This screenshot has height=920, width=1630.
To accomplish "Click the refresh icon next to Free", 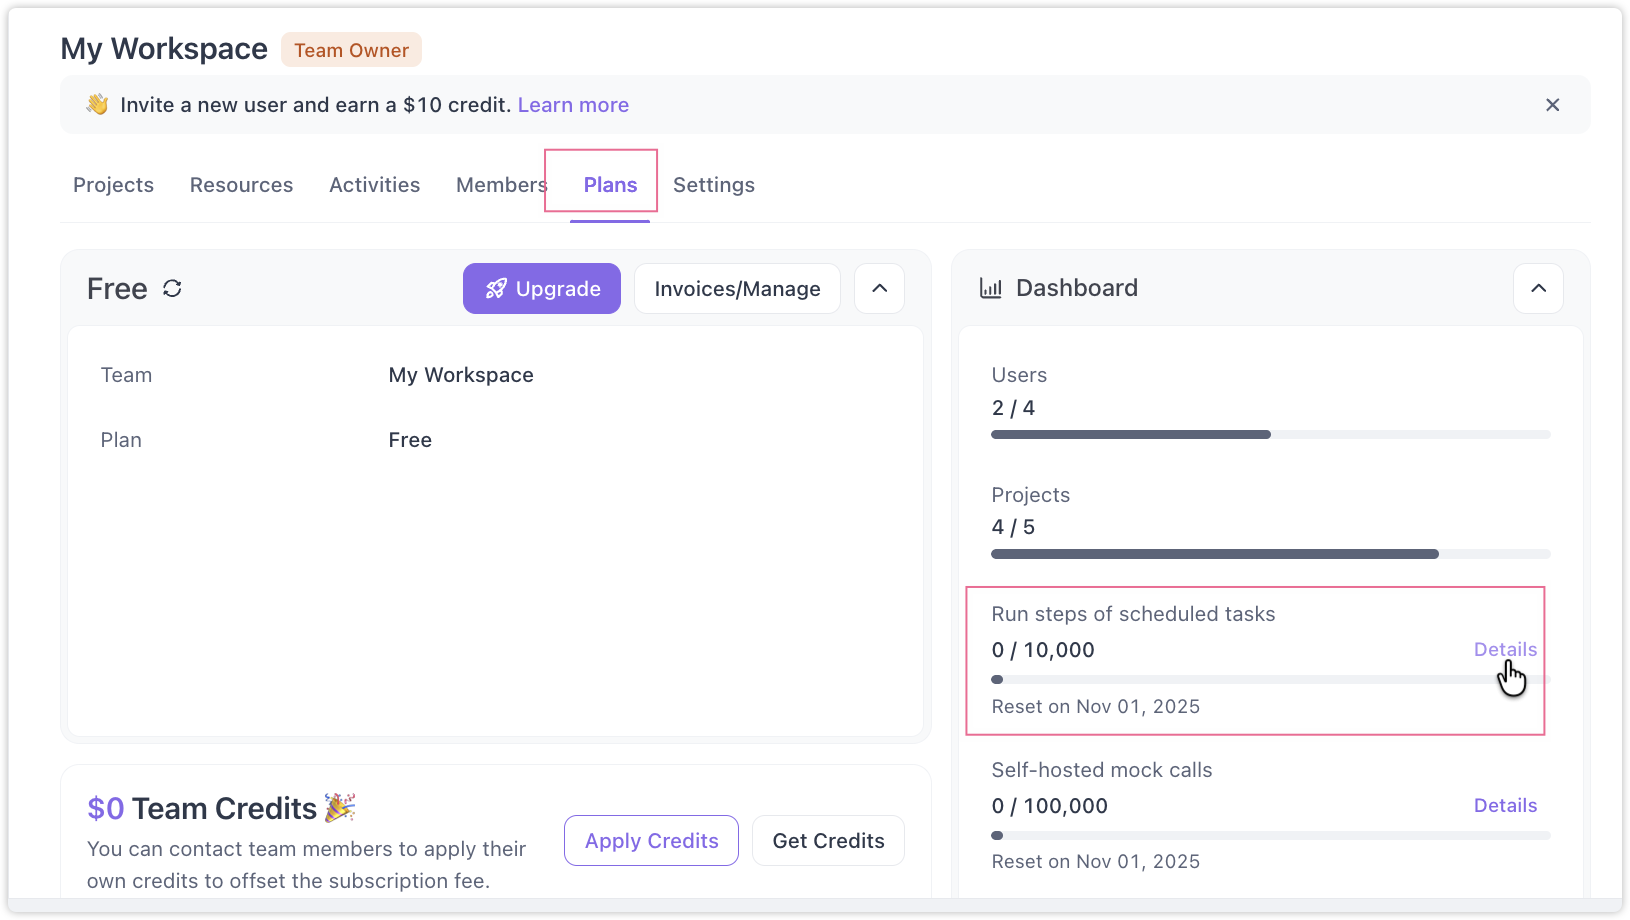I will [x=172, y=289].
